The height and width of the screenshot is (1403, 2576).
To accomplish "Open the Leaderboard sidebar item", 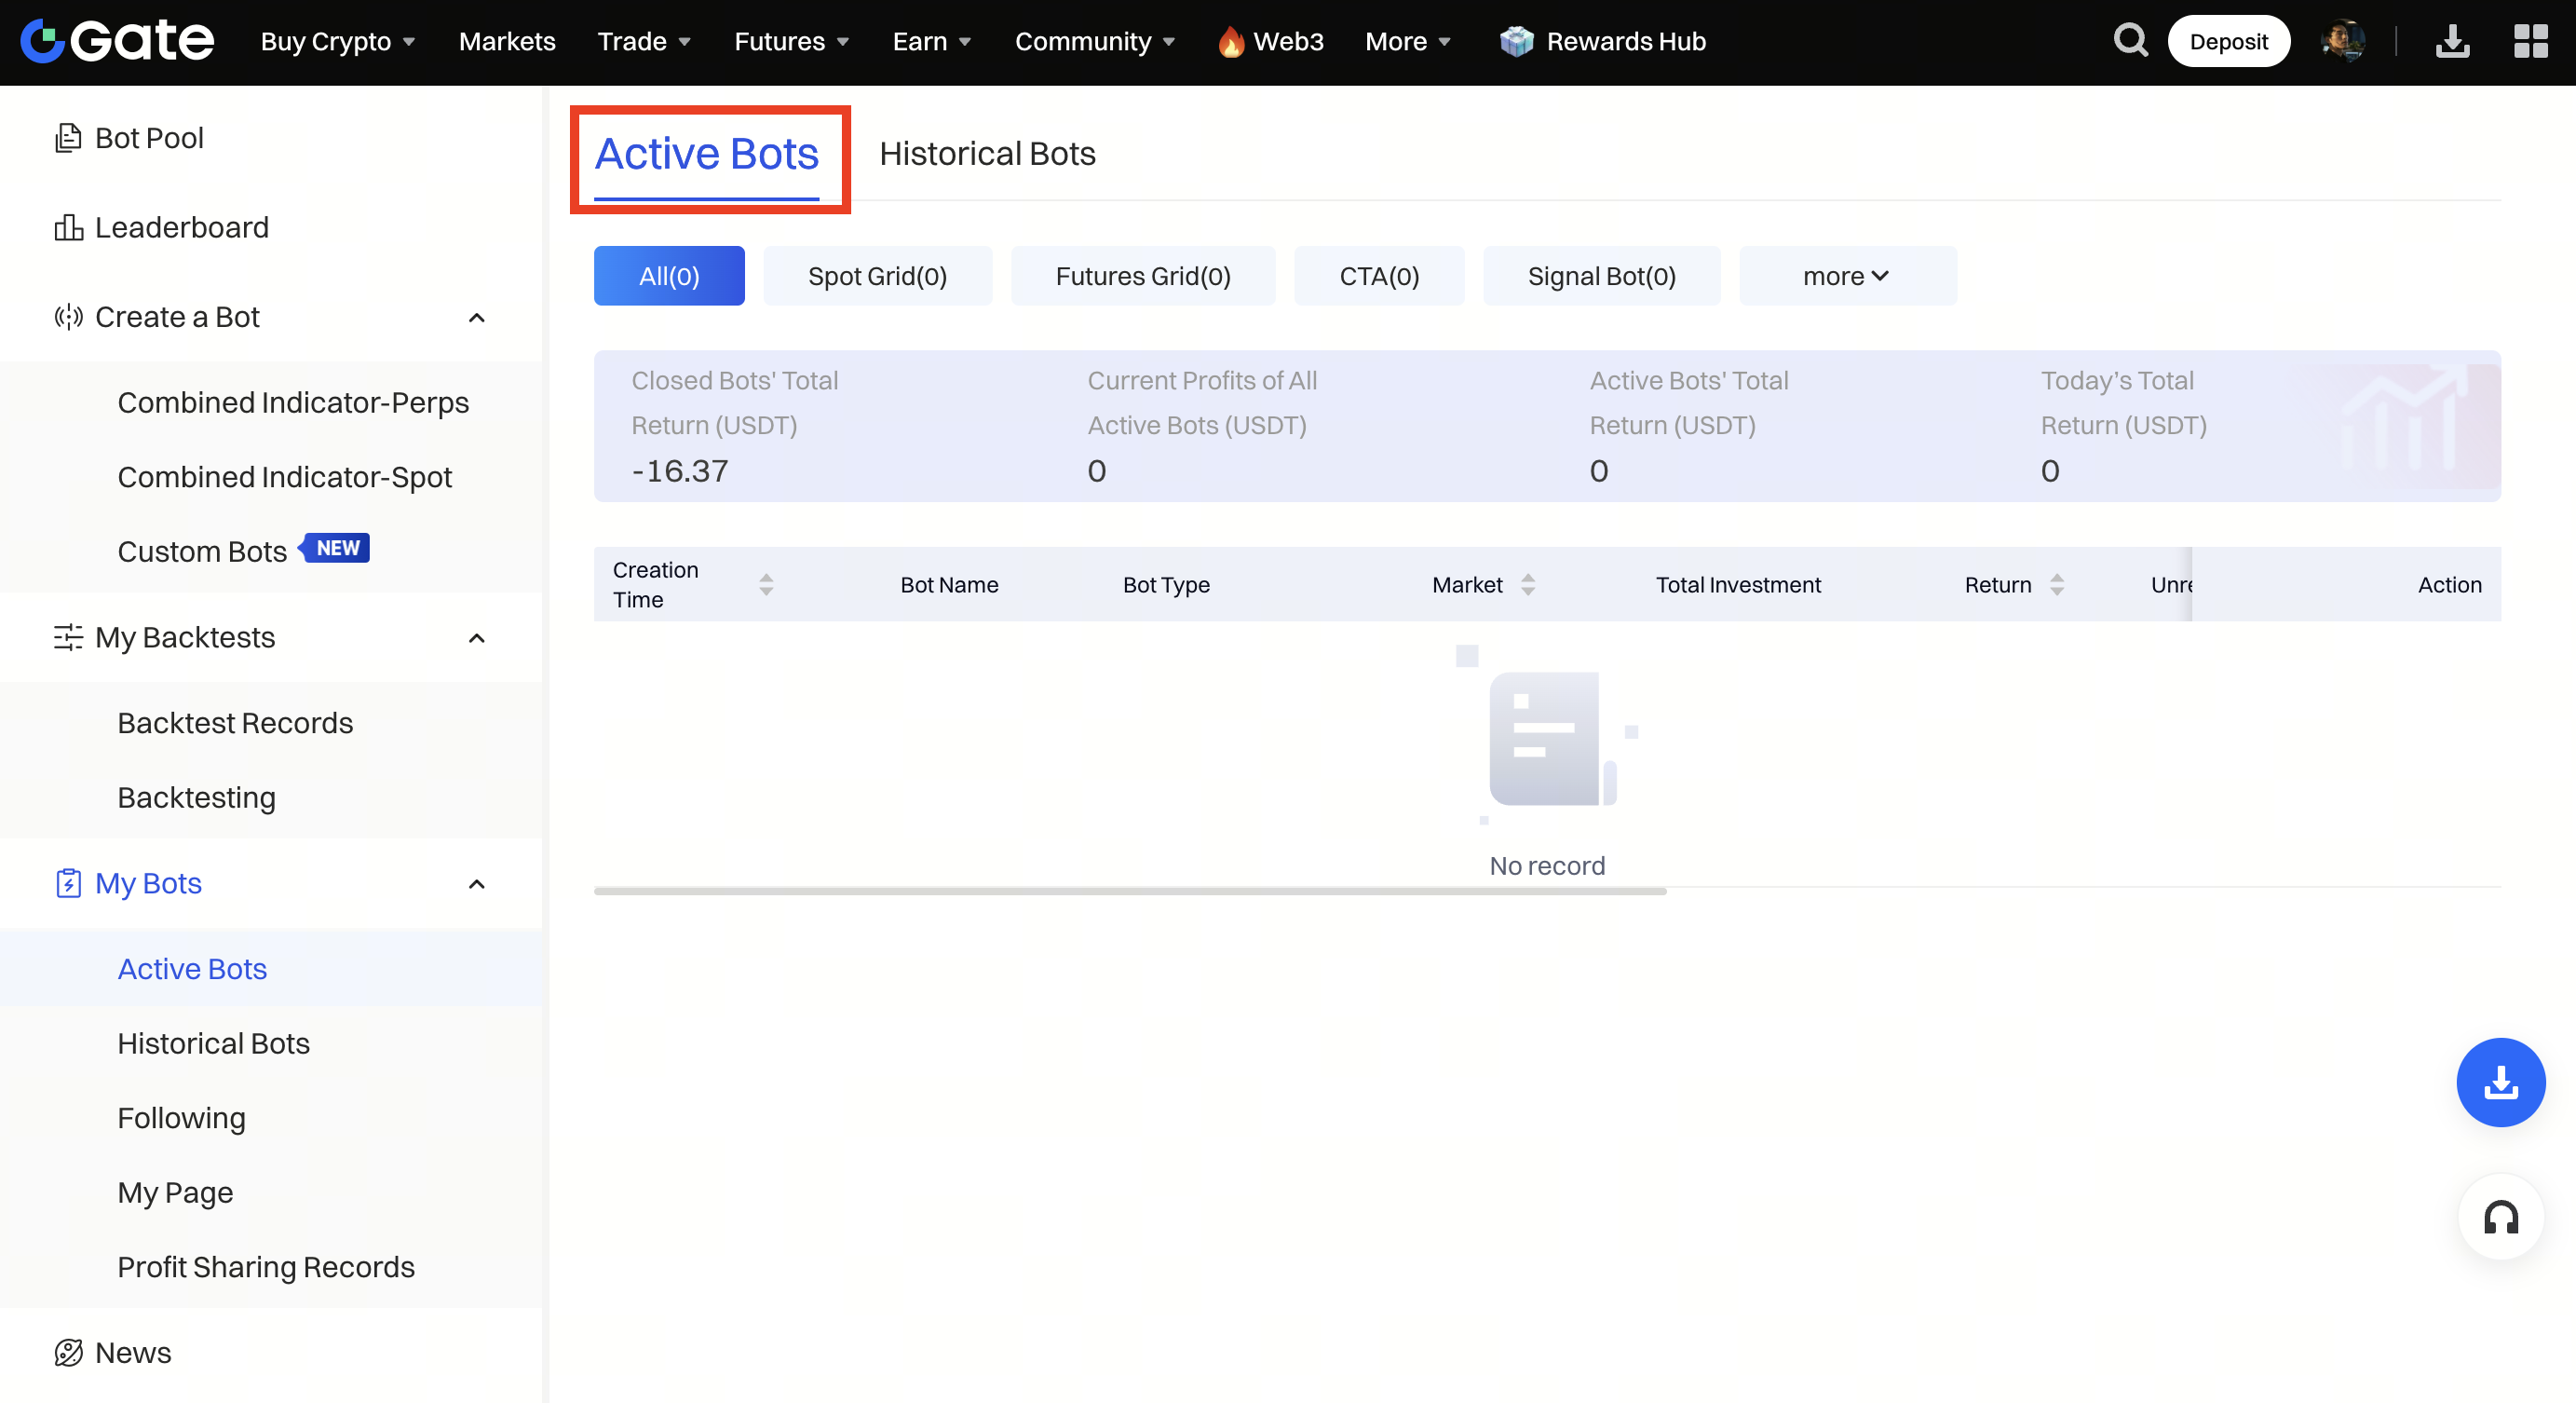I will coord(181,228).
